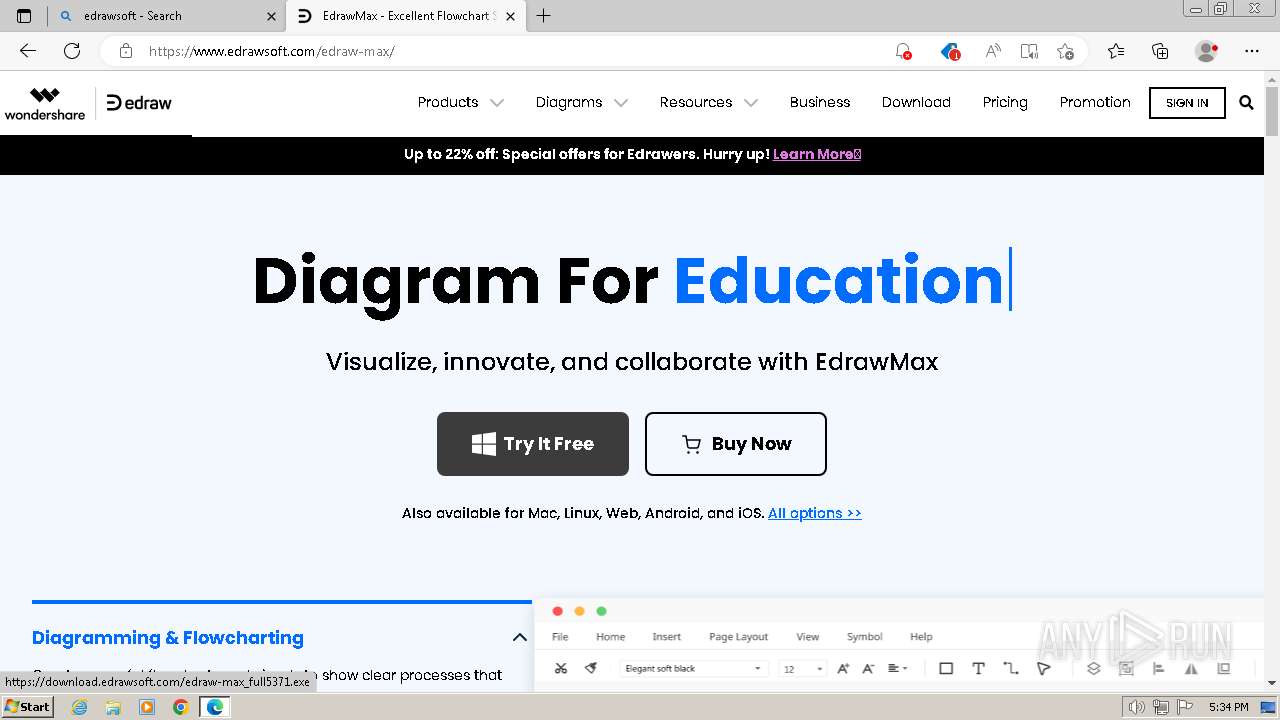The height and width of the screenshot is (720, 1280).
Task: Click the increase font size icon
Action: (843, 668)
